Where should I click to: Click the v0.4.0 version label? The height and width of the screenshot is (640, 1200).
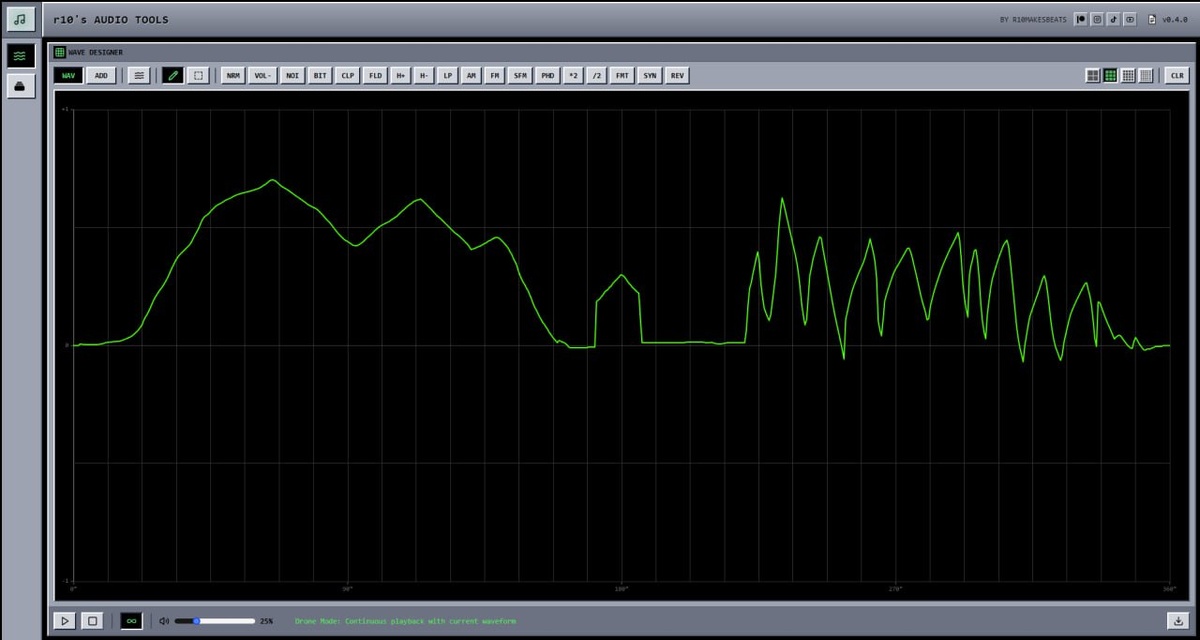(1174, 19)
